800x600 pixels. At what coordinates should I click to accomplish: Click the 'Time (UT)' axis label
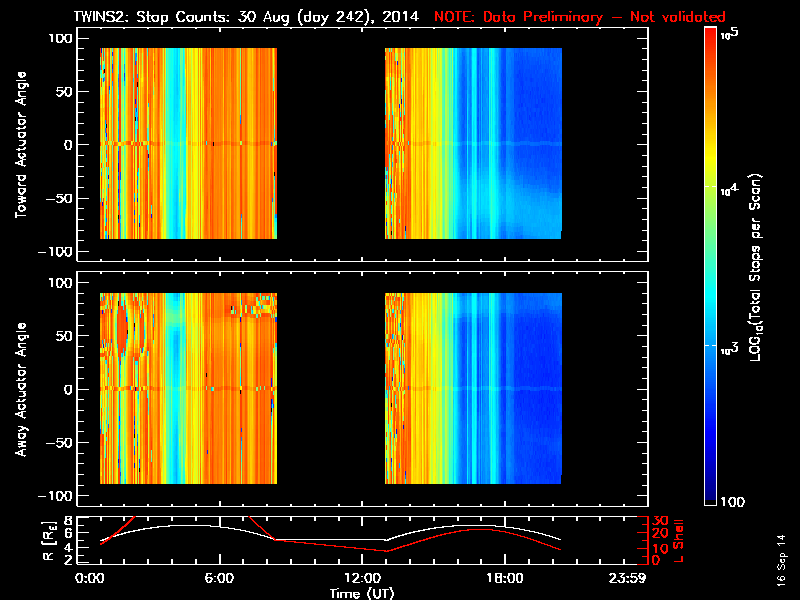coord(364,593)
